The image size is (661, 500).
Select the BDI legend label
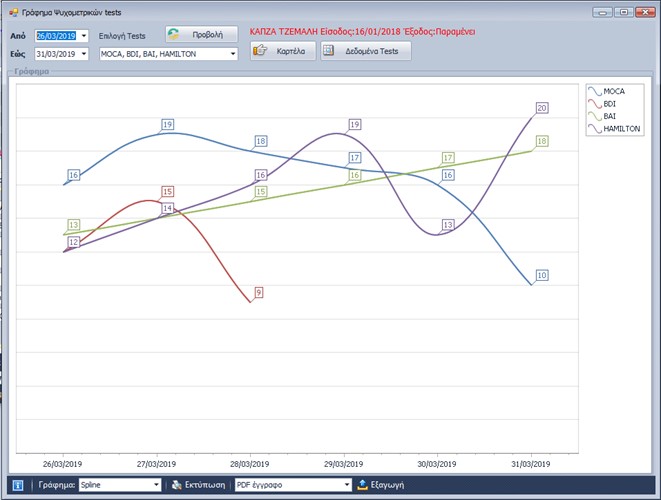(610, 104)
